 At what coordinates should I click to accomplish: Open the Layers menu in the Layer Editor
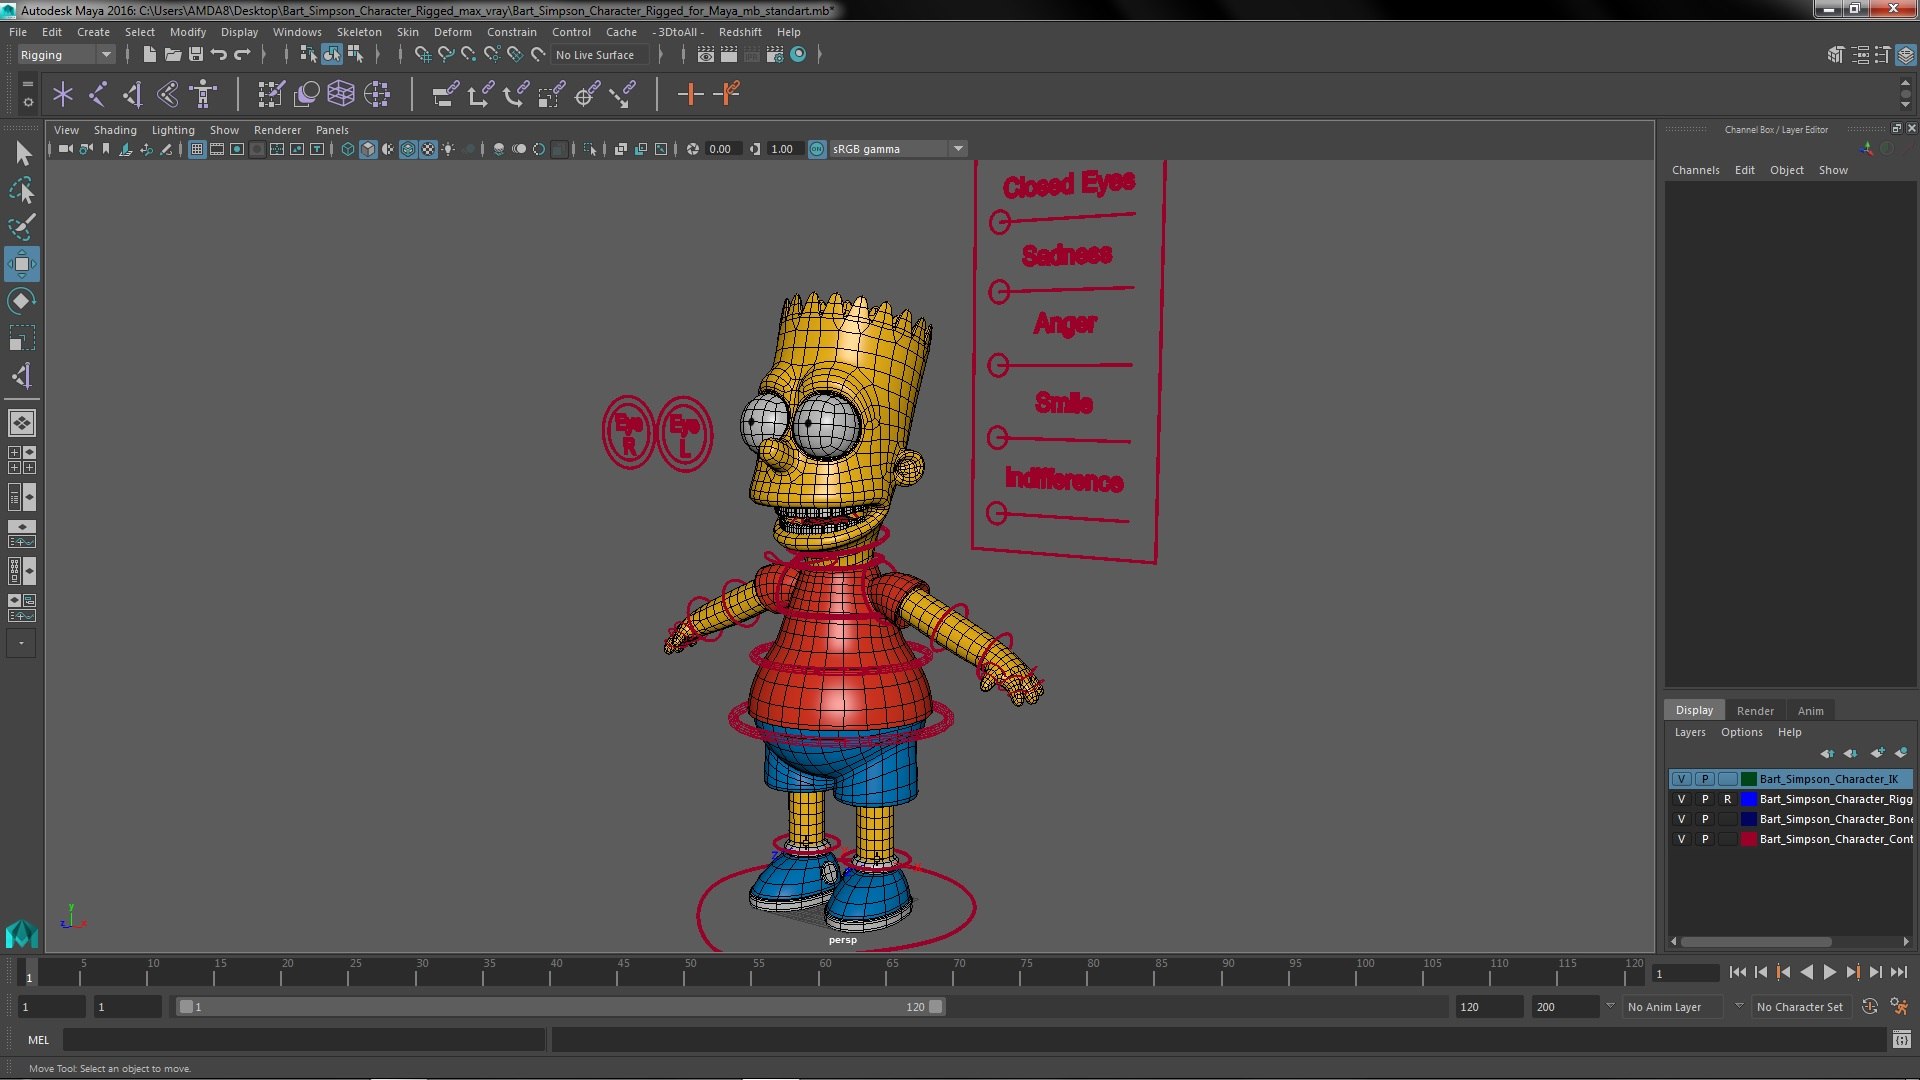coord(1690,732)
